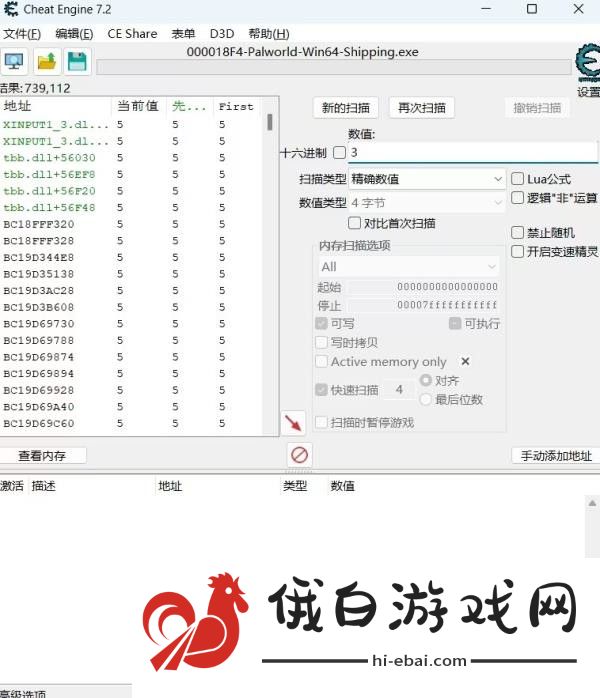Viewport: 600px width, 698px height.
Task: Click the 查看内存 button
Action: 42,455
